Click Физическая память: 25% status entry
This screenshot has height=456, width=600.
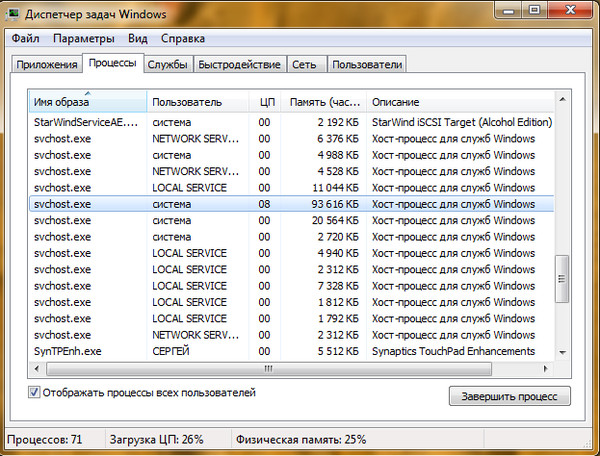[x=301, y=440]
